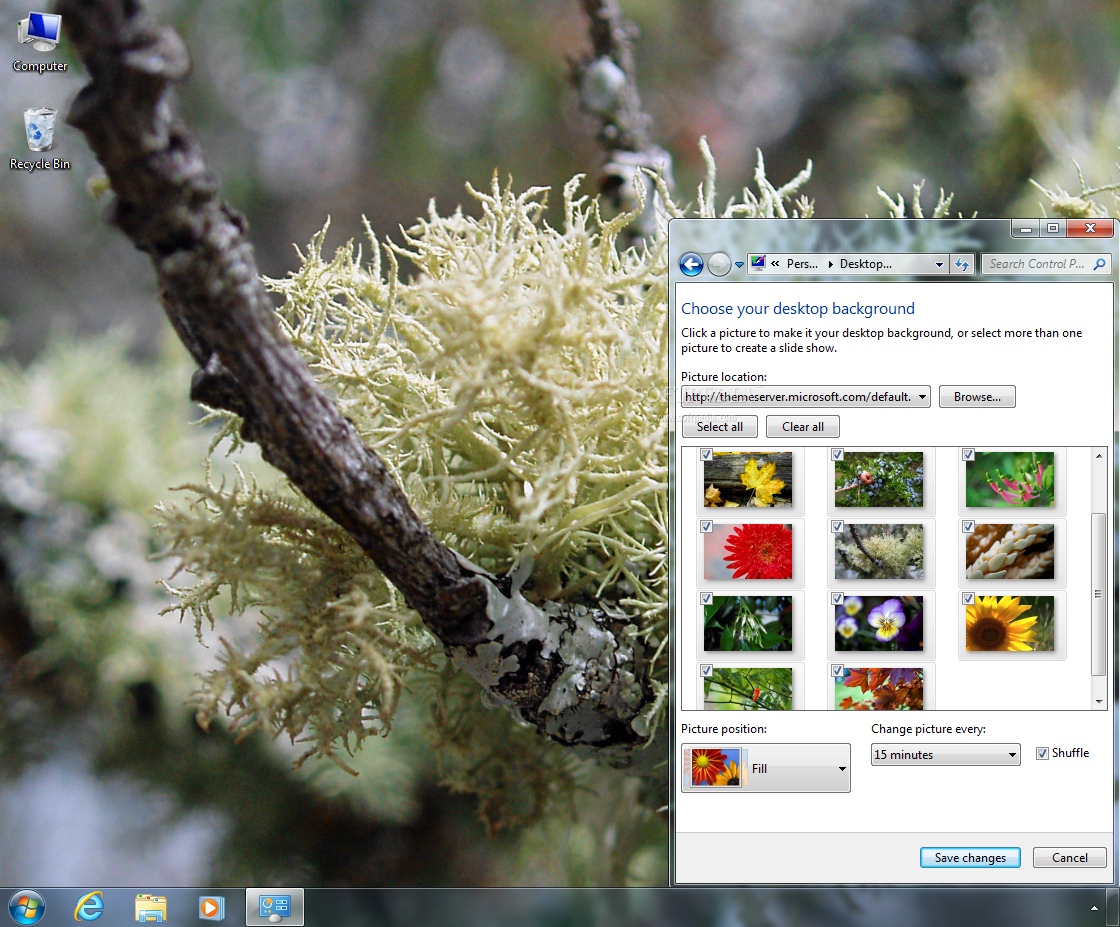The image size is (1120, 927).
Task: Uncheck the pink heliconia picture checkbox
Action: coord(968,454)
